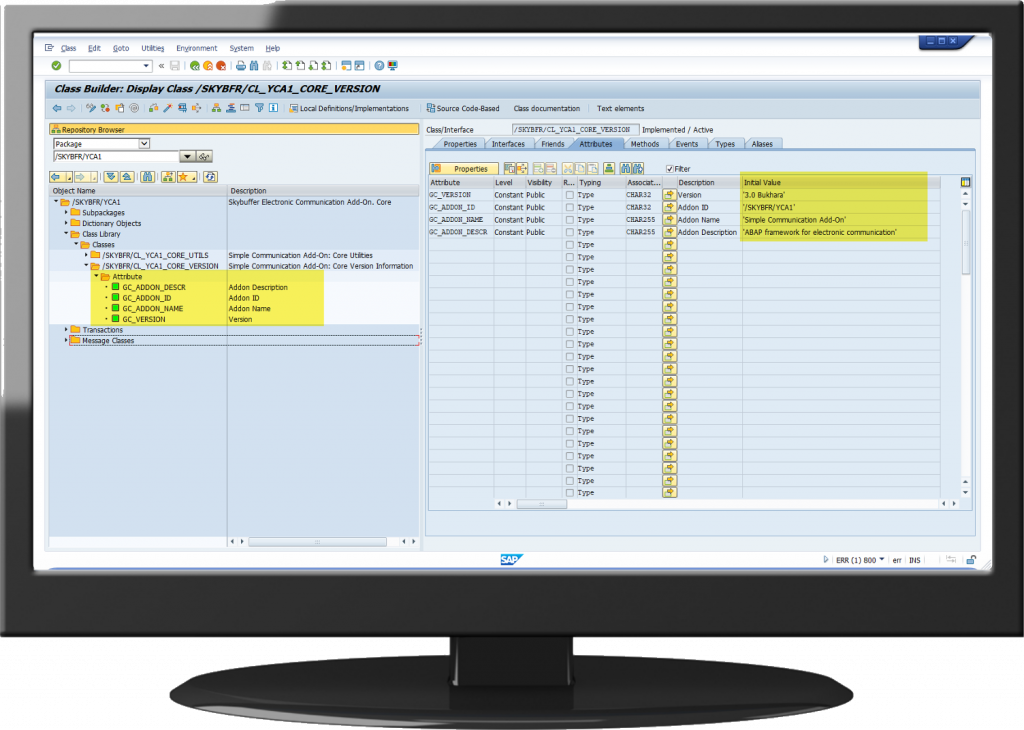1024x730 pixels.
Task: Click the Display Object List hierarchy icon
Action: [x=216, y=108]
